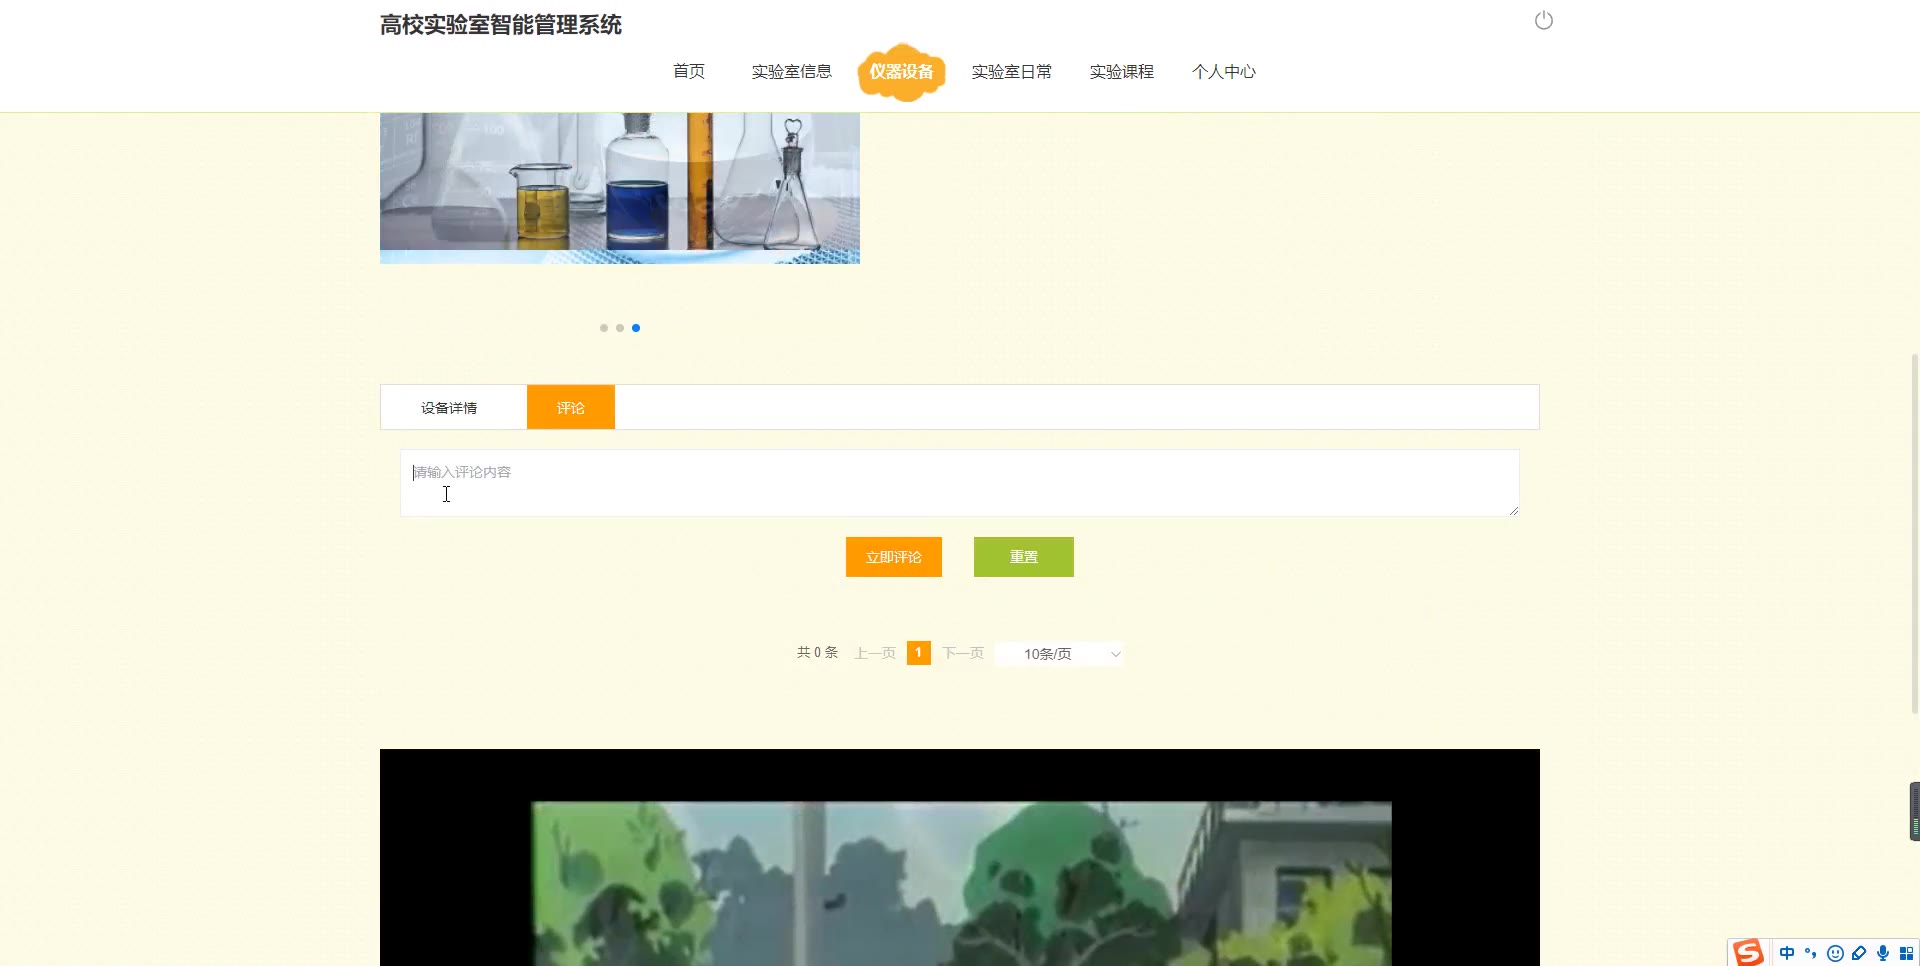Open the 实验室信息 menu item
This screenshot has height=966, width=1920.
click(792, 72)
